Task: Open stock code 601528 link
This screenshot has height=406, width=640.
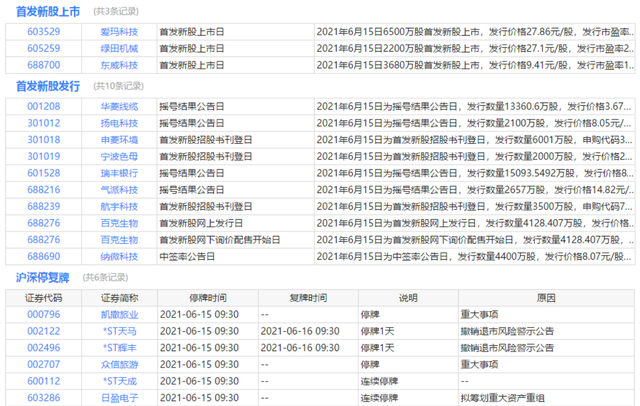Action: 44,173
